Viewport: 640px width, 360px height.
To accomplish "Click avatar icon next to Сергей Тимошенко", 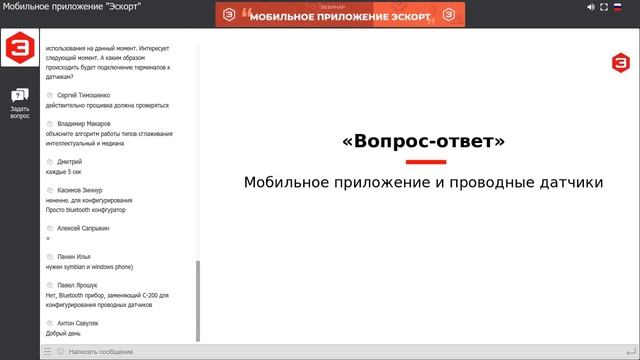I will point(50,95).
